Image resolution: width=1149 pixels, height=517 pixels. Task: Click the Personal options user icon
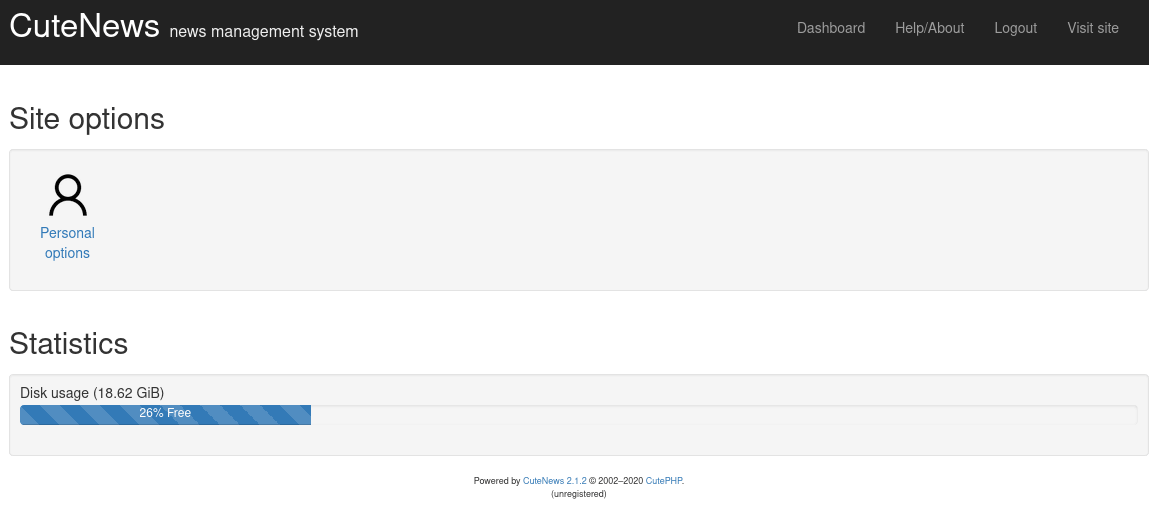pyautogui.click(x=67, y=196)
